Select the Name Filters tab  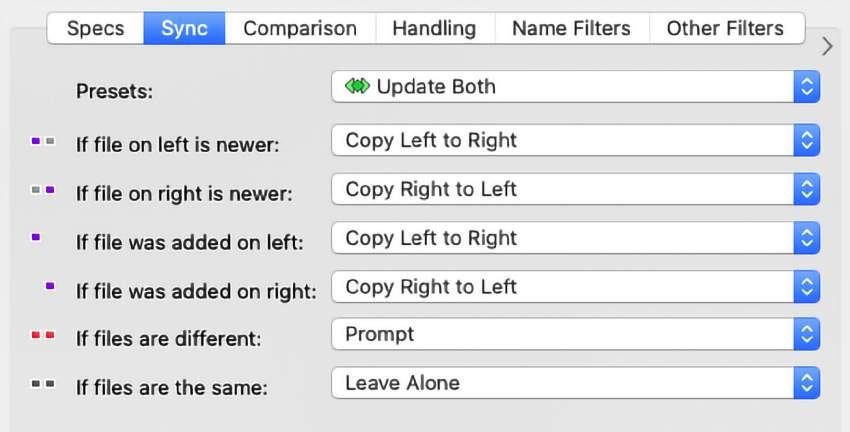click(571, 28)
